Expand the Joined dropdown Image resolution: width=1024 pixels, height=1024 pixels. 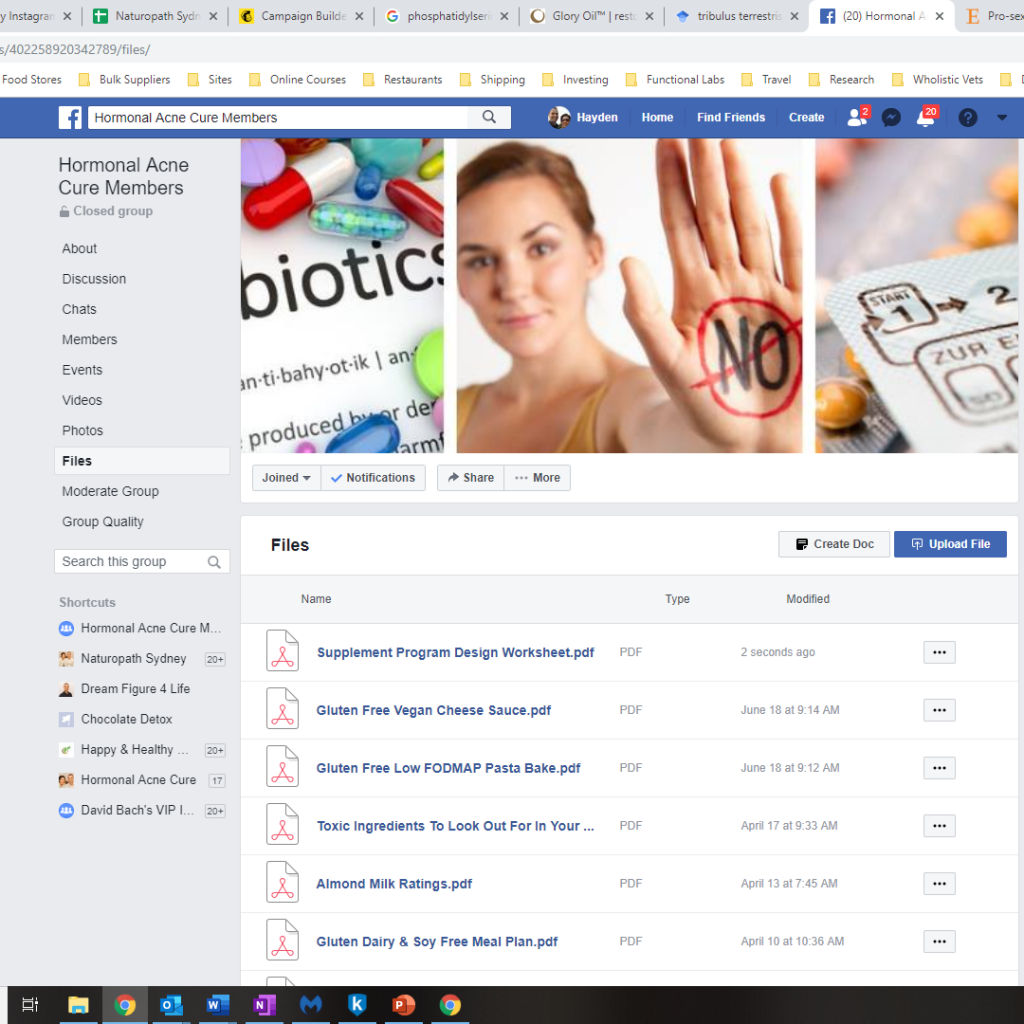tap(286, 478)
